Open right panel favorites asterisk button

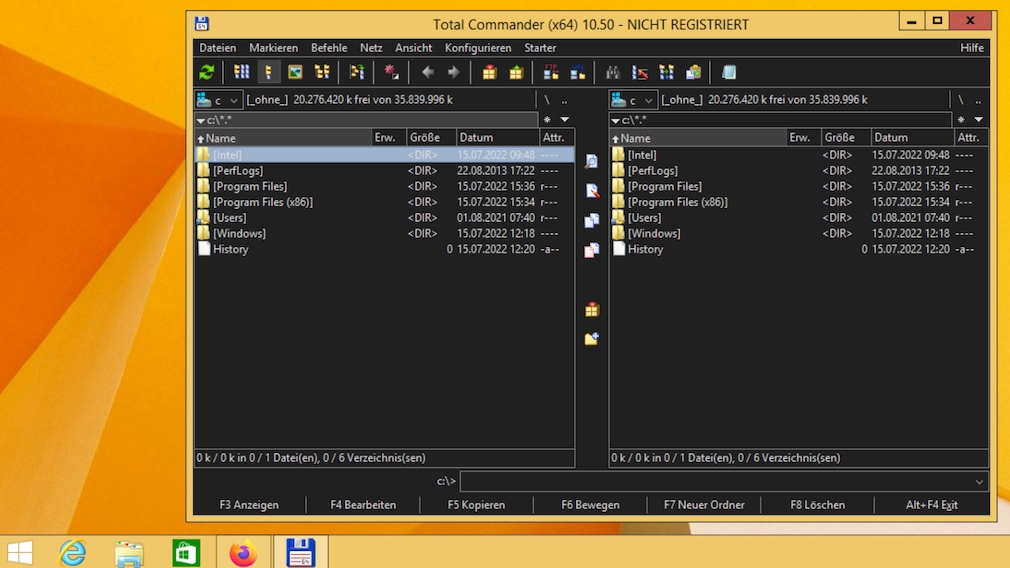(x=960, y=119)
